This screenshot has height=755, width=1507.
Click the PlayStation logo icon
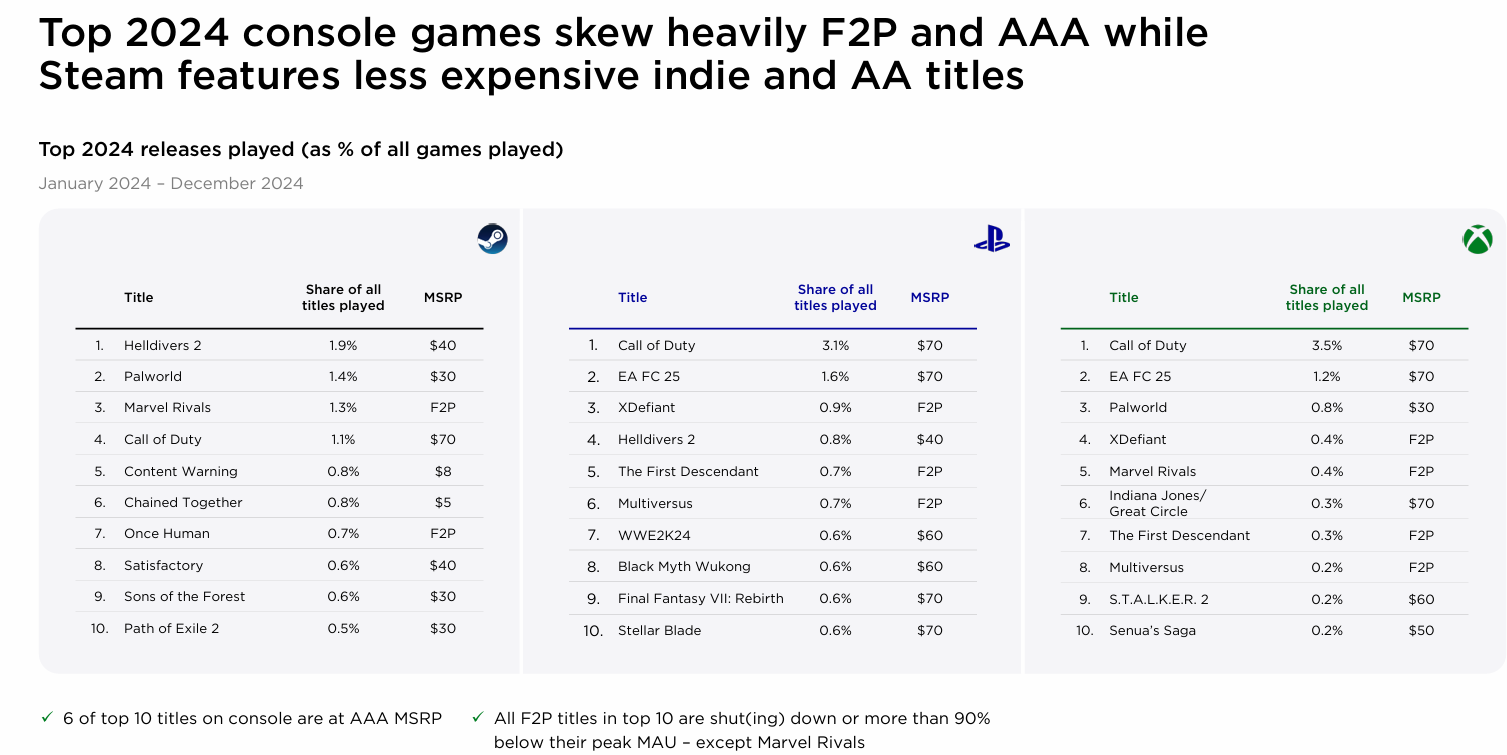point(991,240)
